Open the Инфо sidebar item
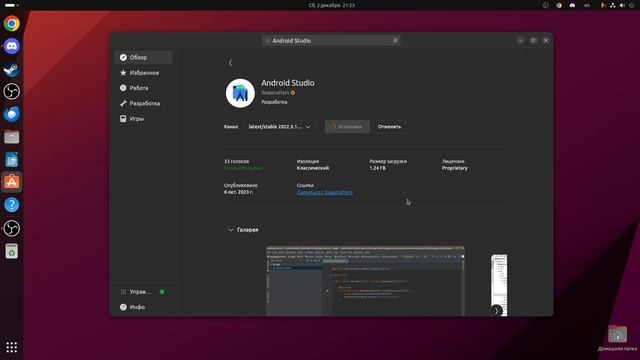 tap(143, 307)
